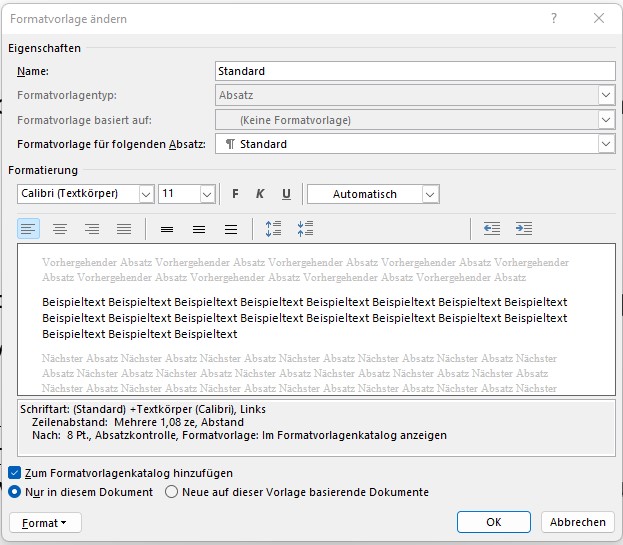This screenshot has width=623, height=545.
Task: Align paragraph text left
Action: 28,229
